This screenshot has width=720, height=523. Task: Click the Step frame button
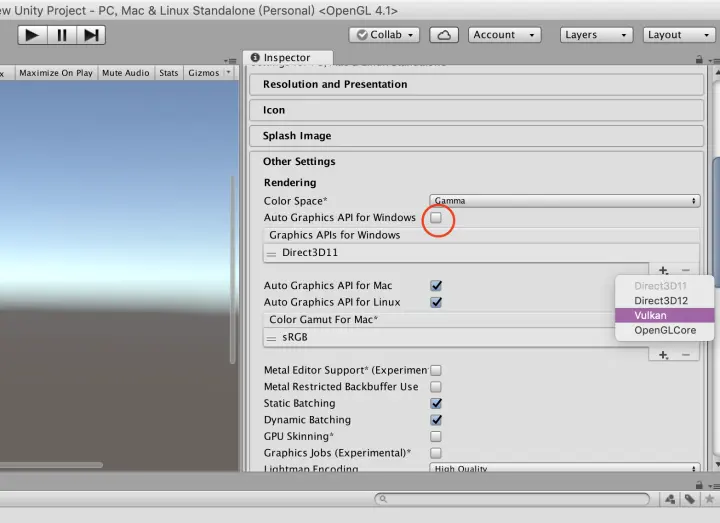pos(91,35)
